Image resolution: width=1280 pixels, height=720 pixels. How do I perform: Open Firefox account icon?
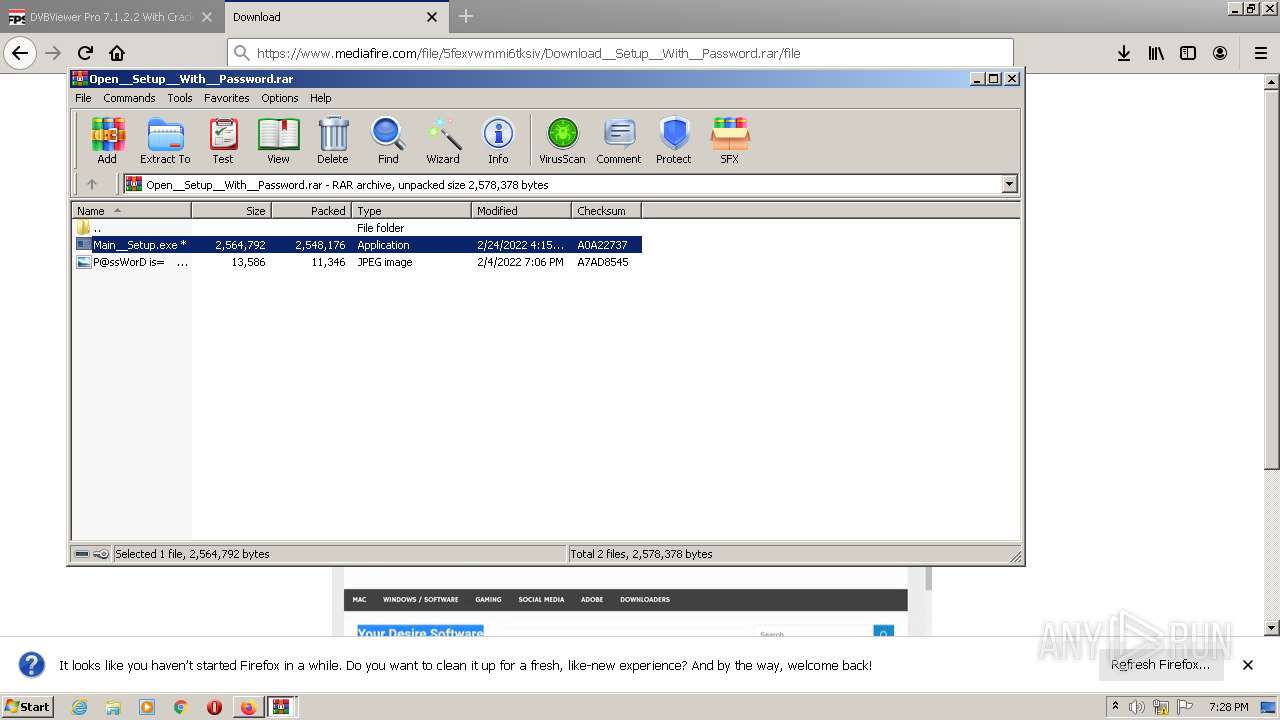(1220, 53)
